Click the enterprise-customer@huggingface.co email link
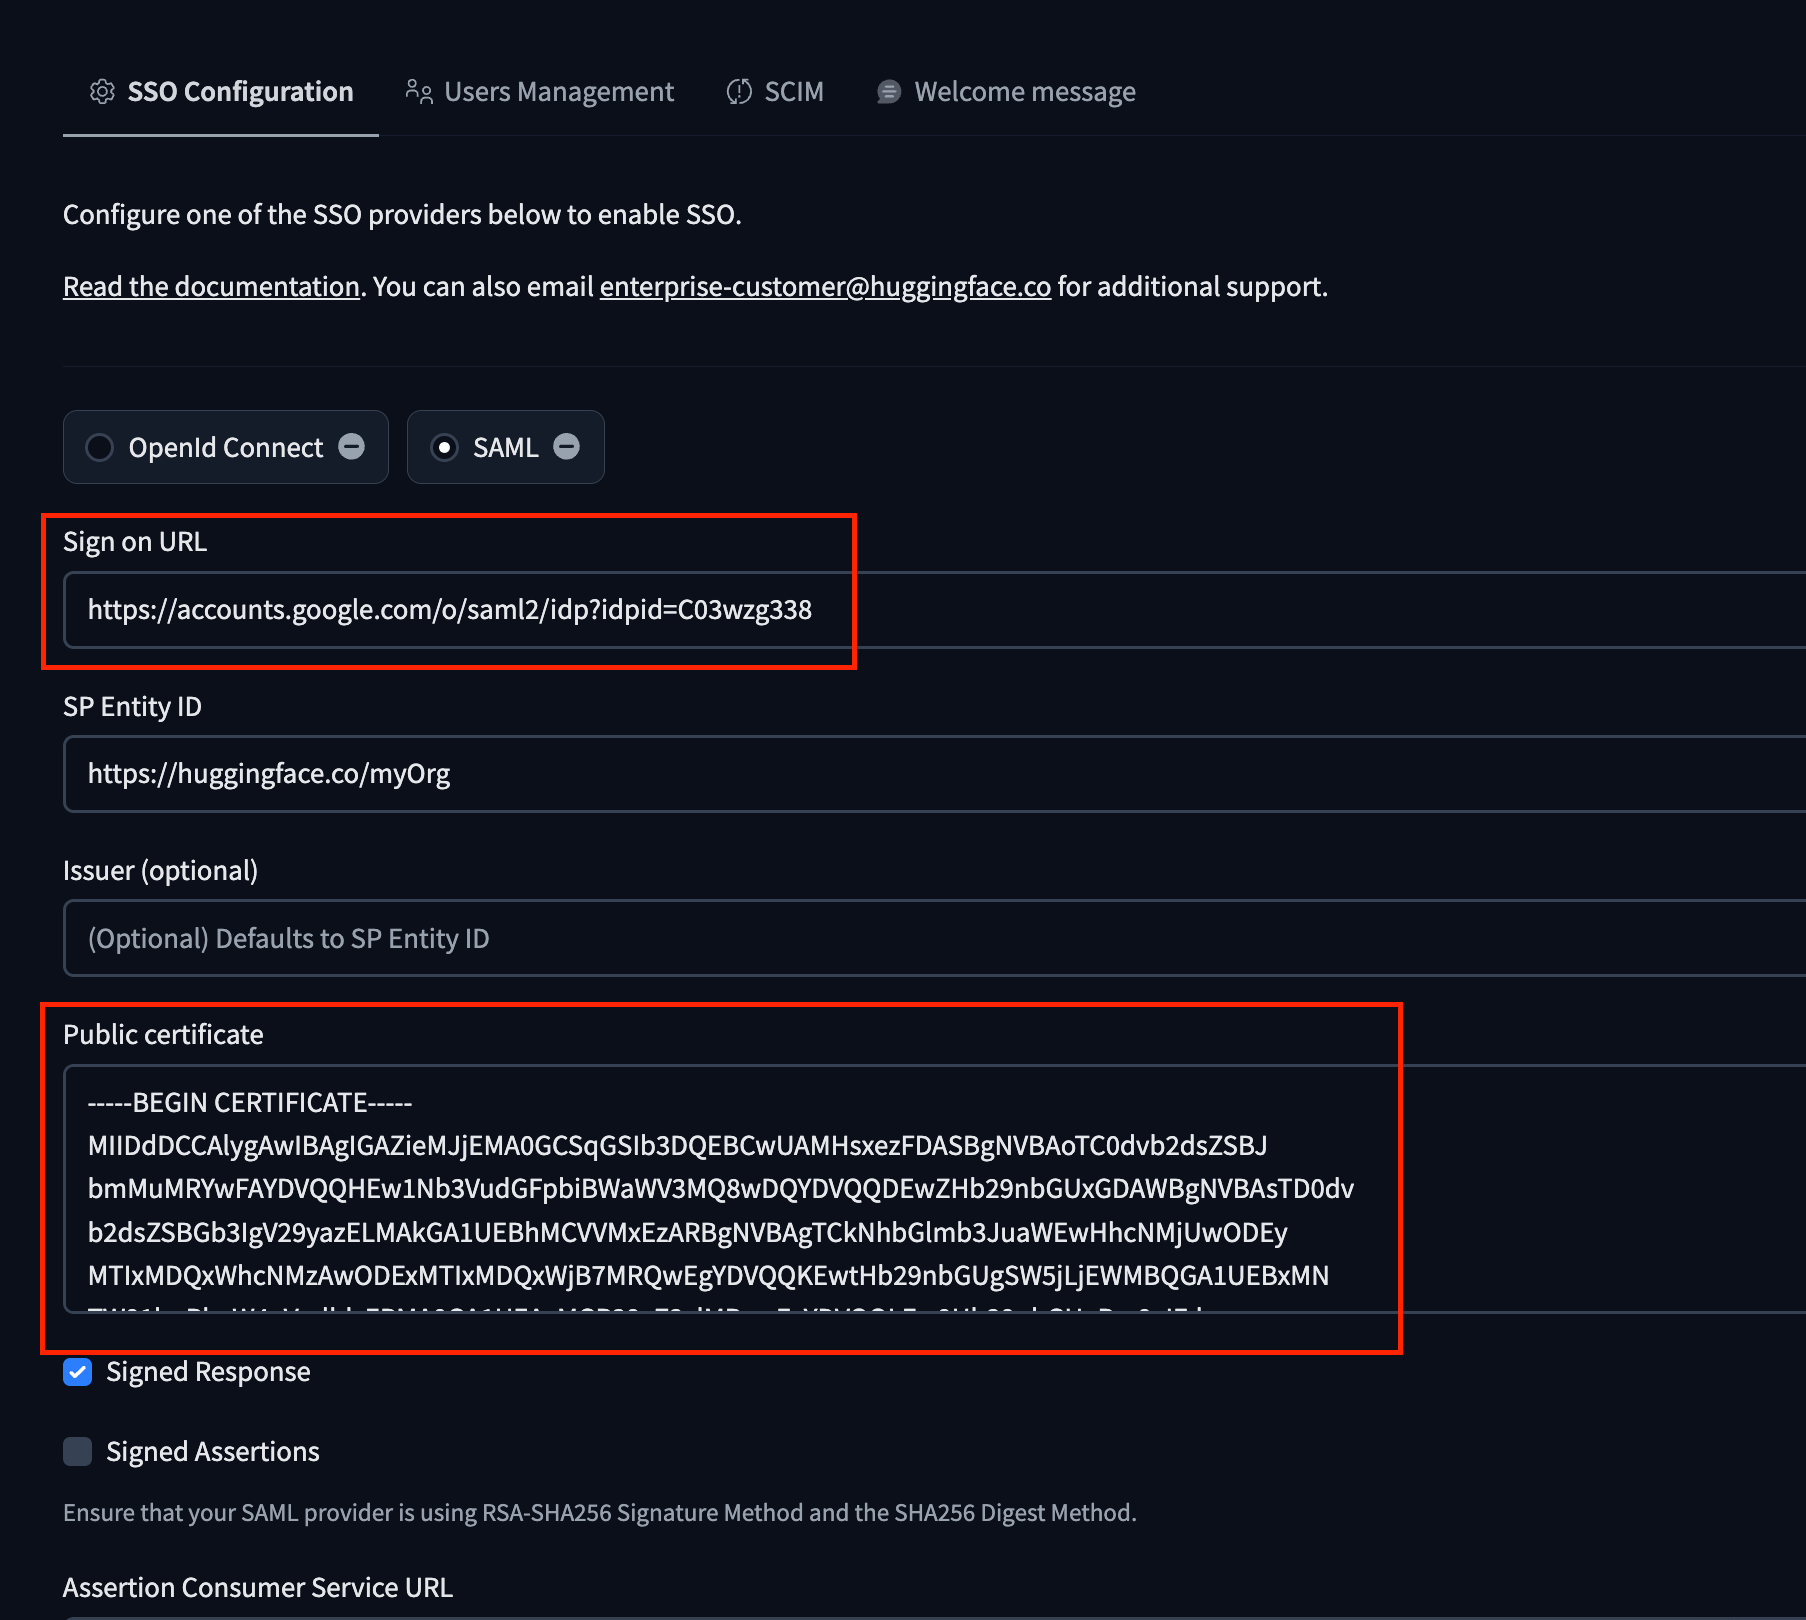Image resolution: width=1806 pixels, height=1620 pixels. pos(825,287)
